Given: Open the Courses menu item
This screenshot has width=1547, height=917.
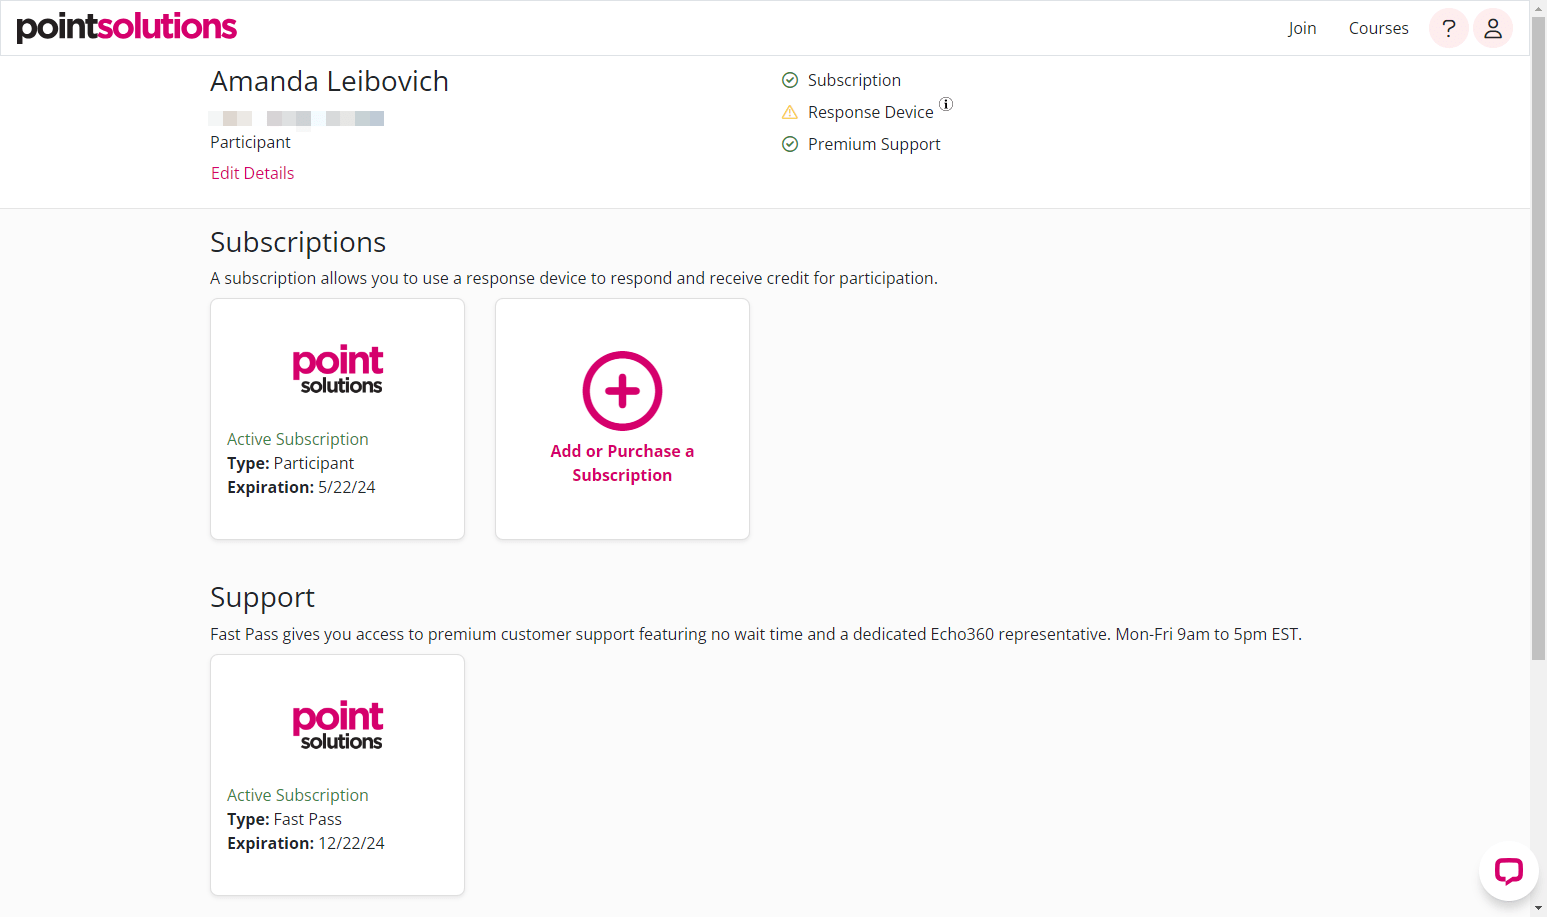Looking at the screenshot, I should (x=1378, y=28).
